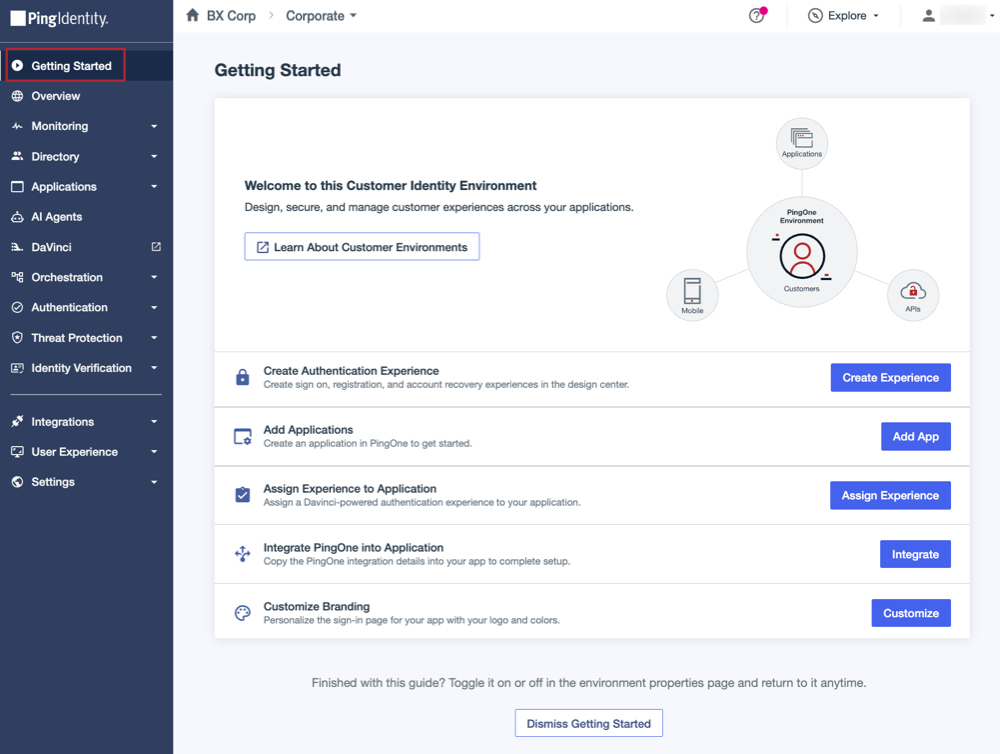Image resolution: width=1000 pixels, height=754 pixels.
Task: Click the Authentication checkmark icon
Action: [17, 307]
